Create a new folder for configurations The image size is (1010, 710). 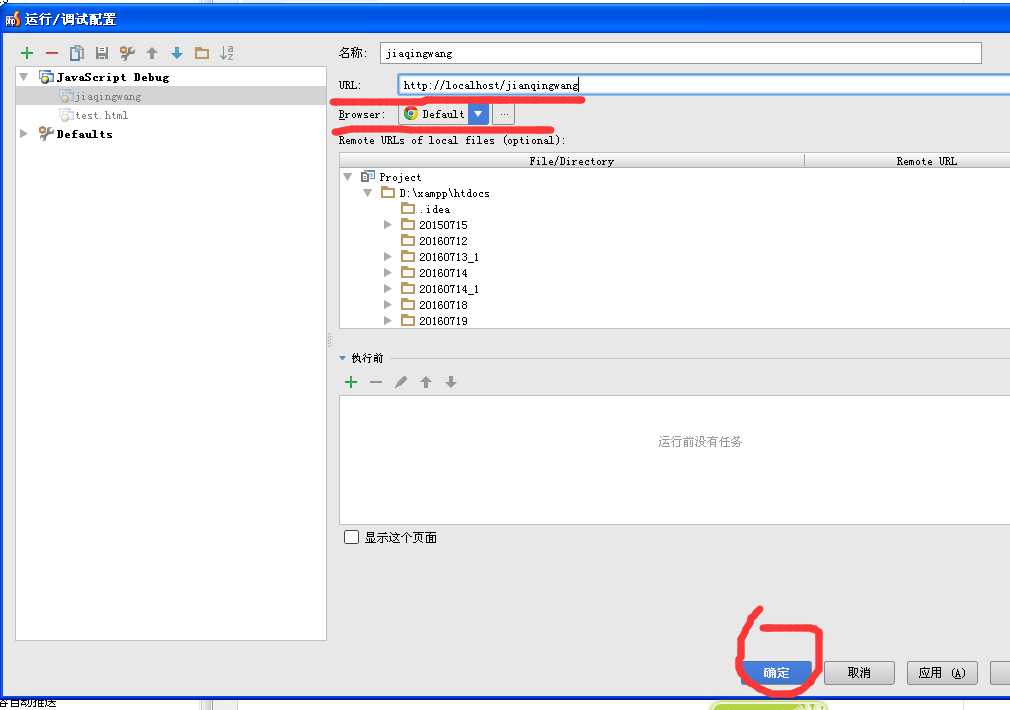pos(202,53)
